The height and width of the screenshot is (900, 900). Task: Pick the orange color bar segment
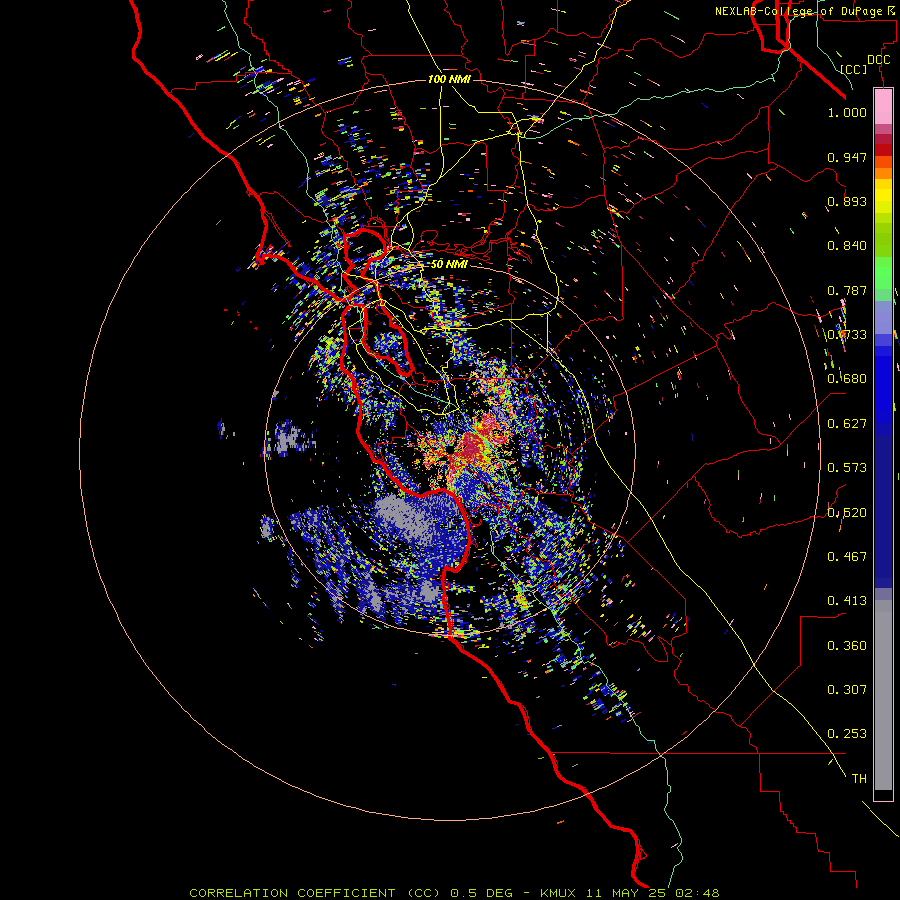883,173
